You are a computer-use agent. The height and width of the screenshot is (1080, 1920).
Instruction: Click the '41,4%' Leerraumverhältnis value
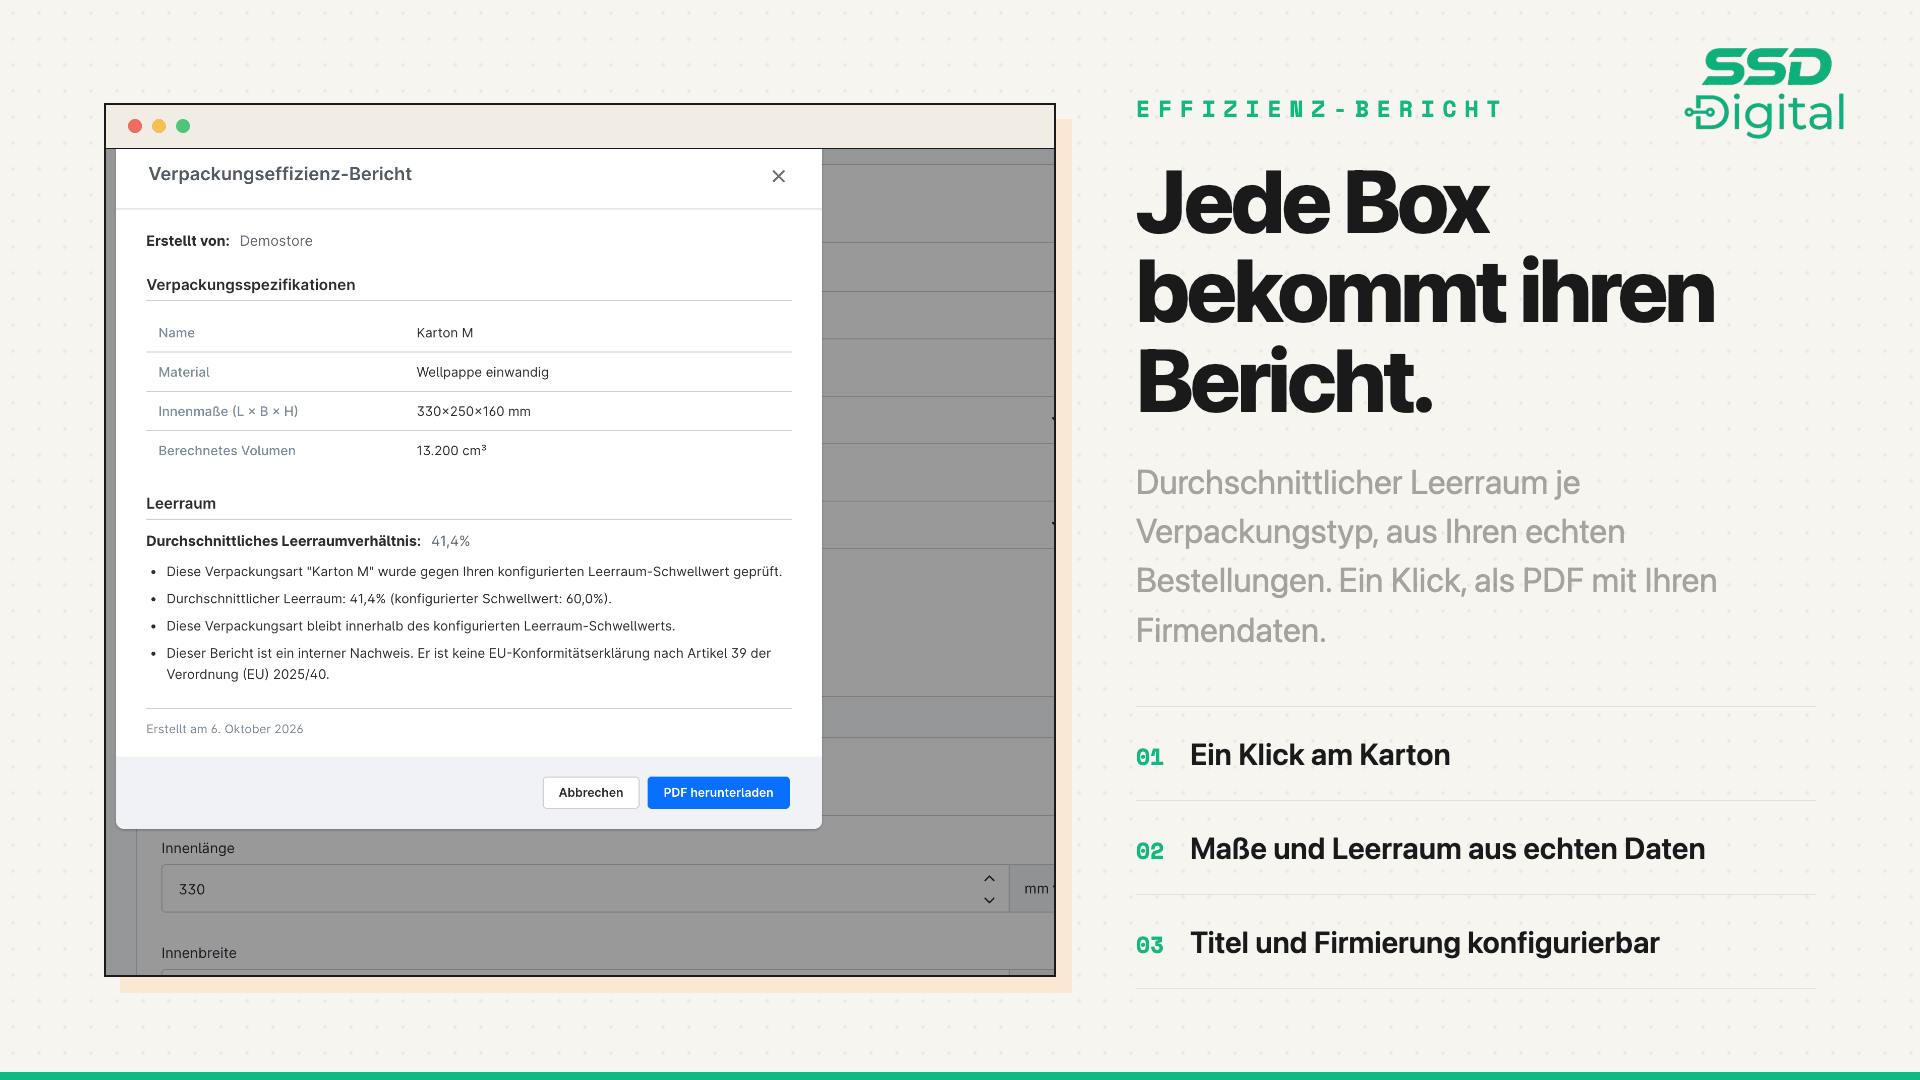point(451,541)
